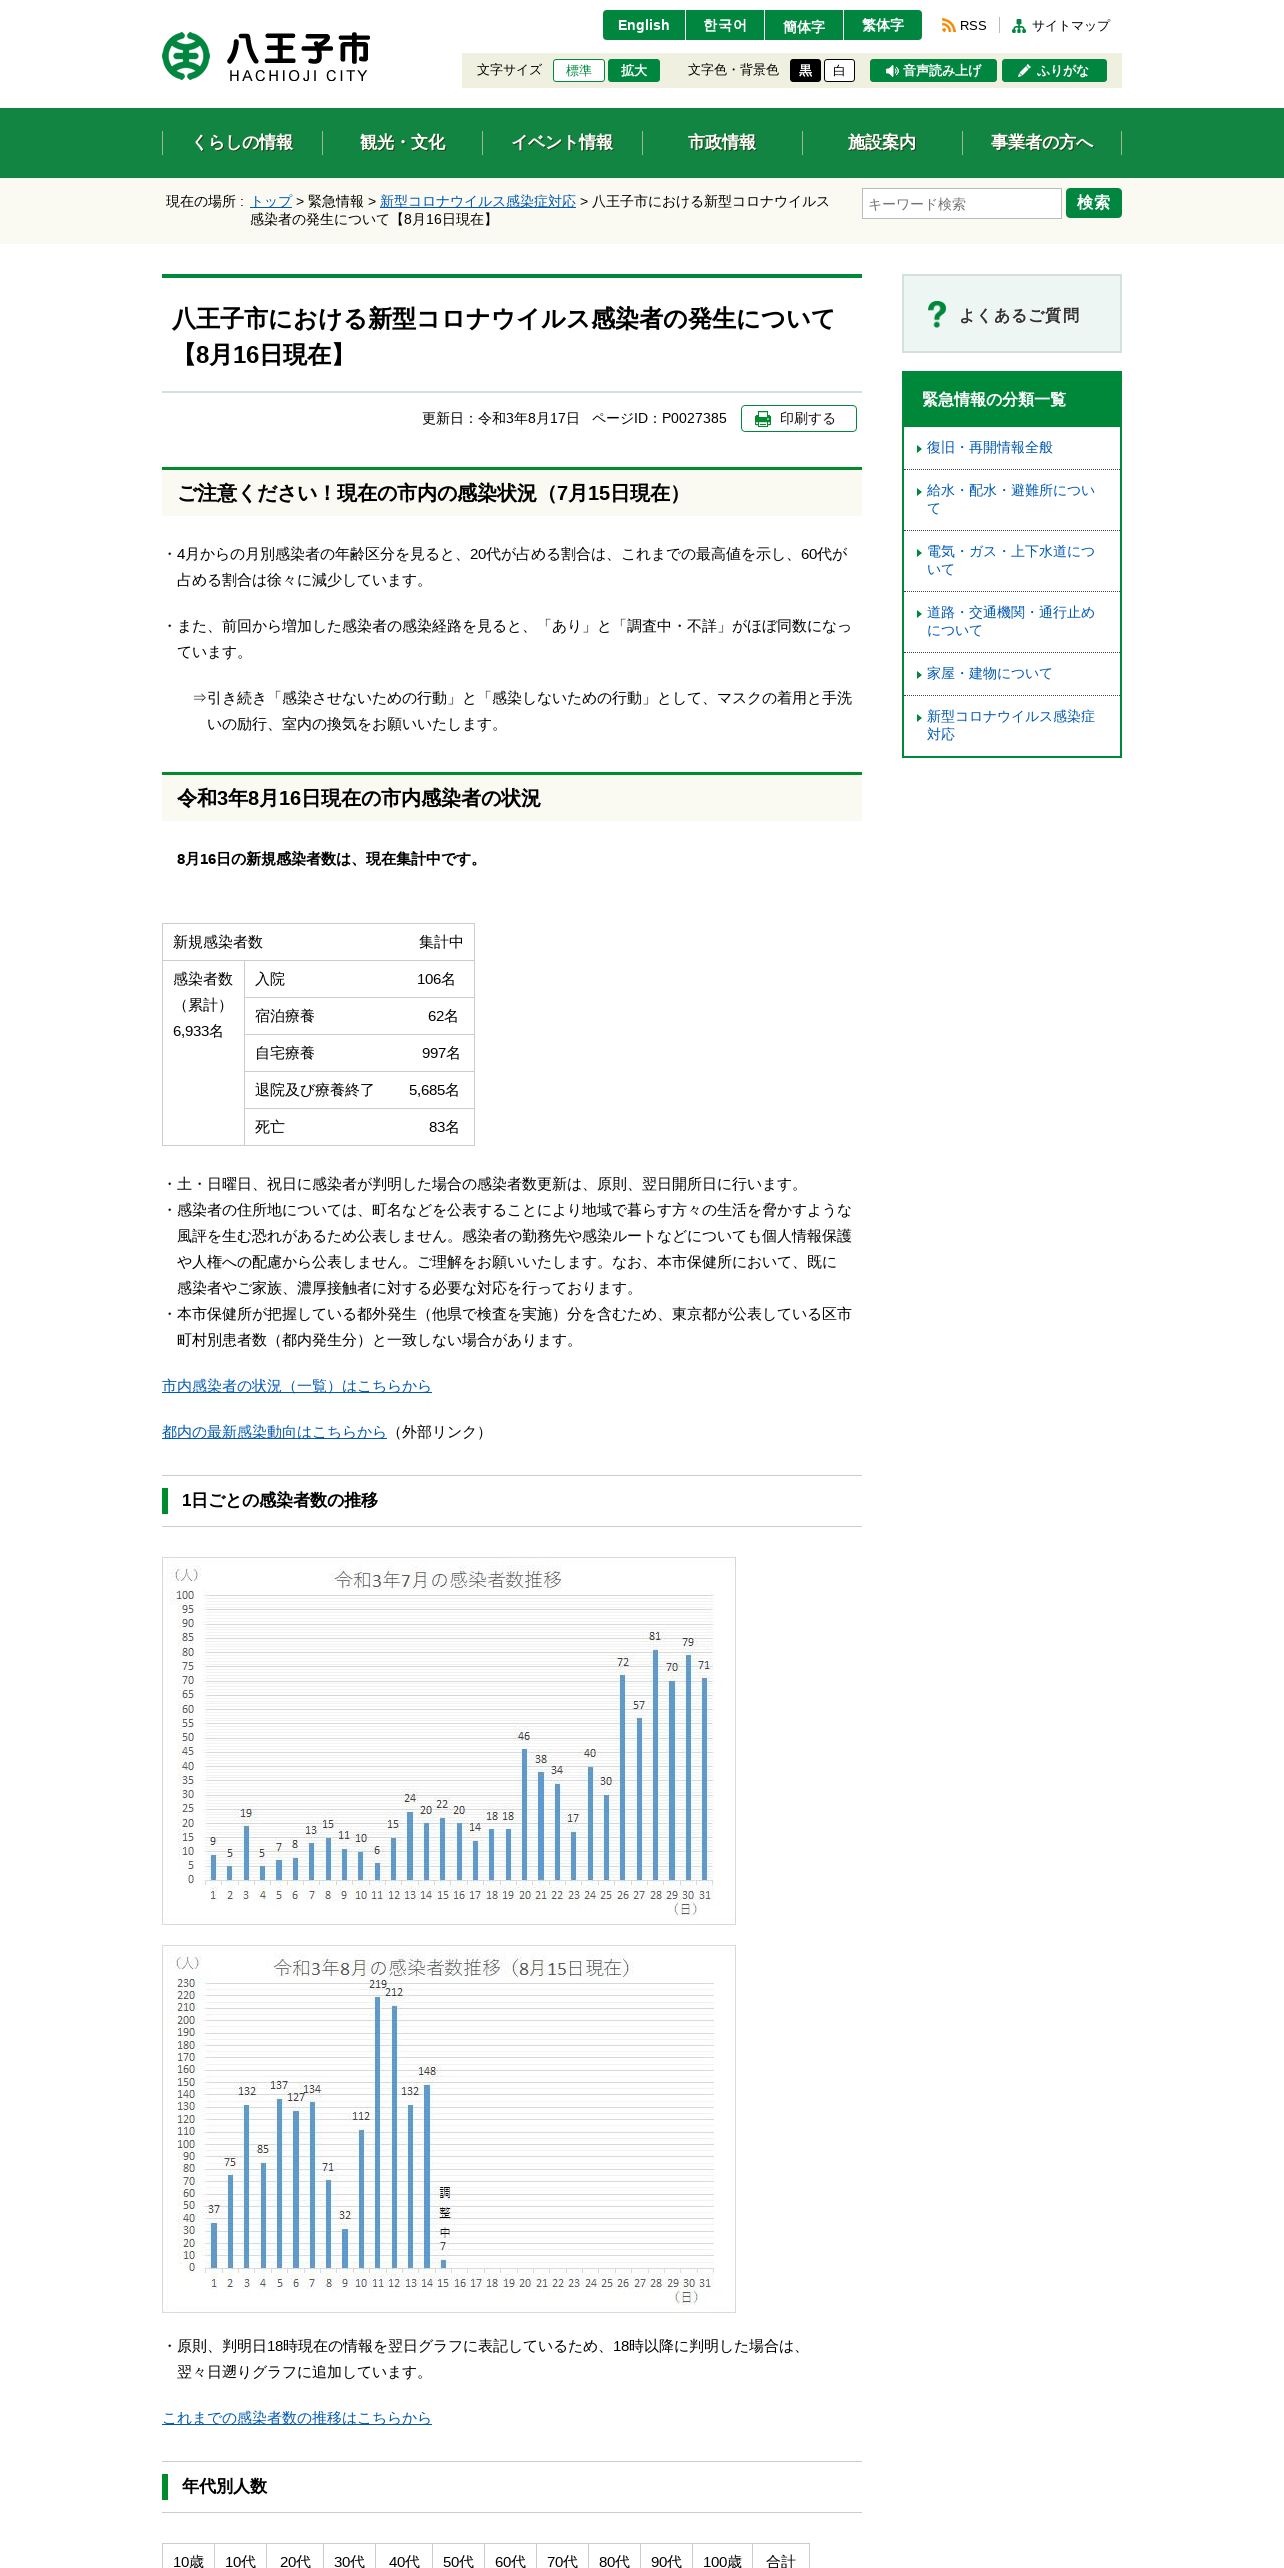Select the 黒 background color swatch
Screen dimensions: 1284x2568
click(805, 70)
